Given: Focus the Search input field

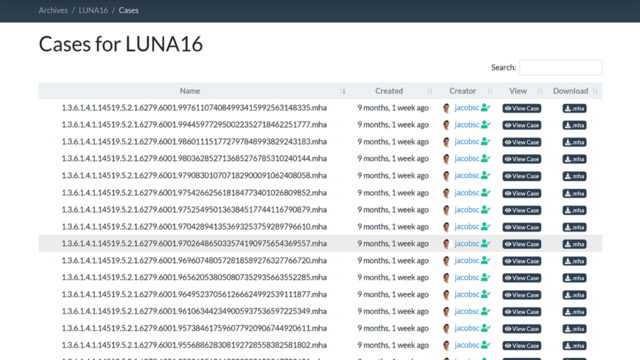Looking at the screenshot, I should click(560, 67).
